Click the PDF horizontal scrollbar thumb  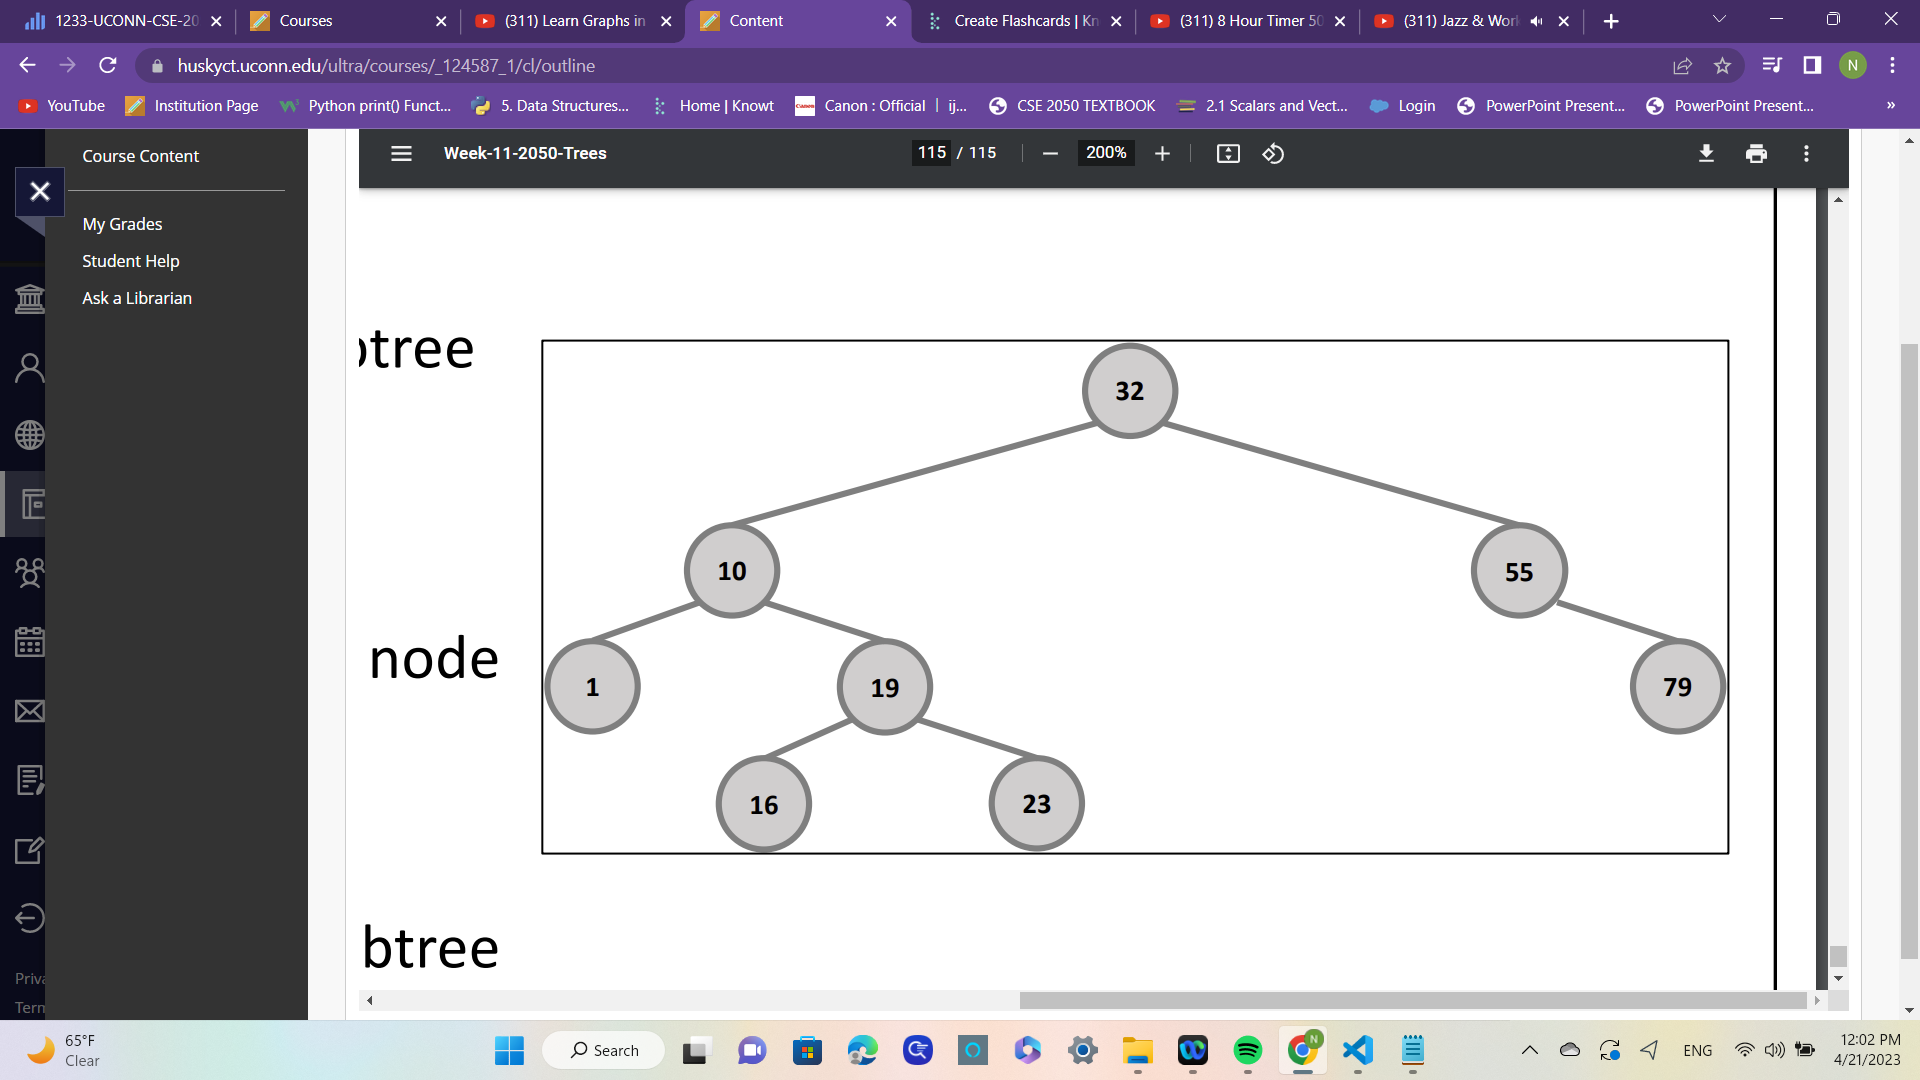click(1413, 1000)
